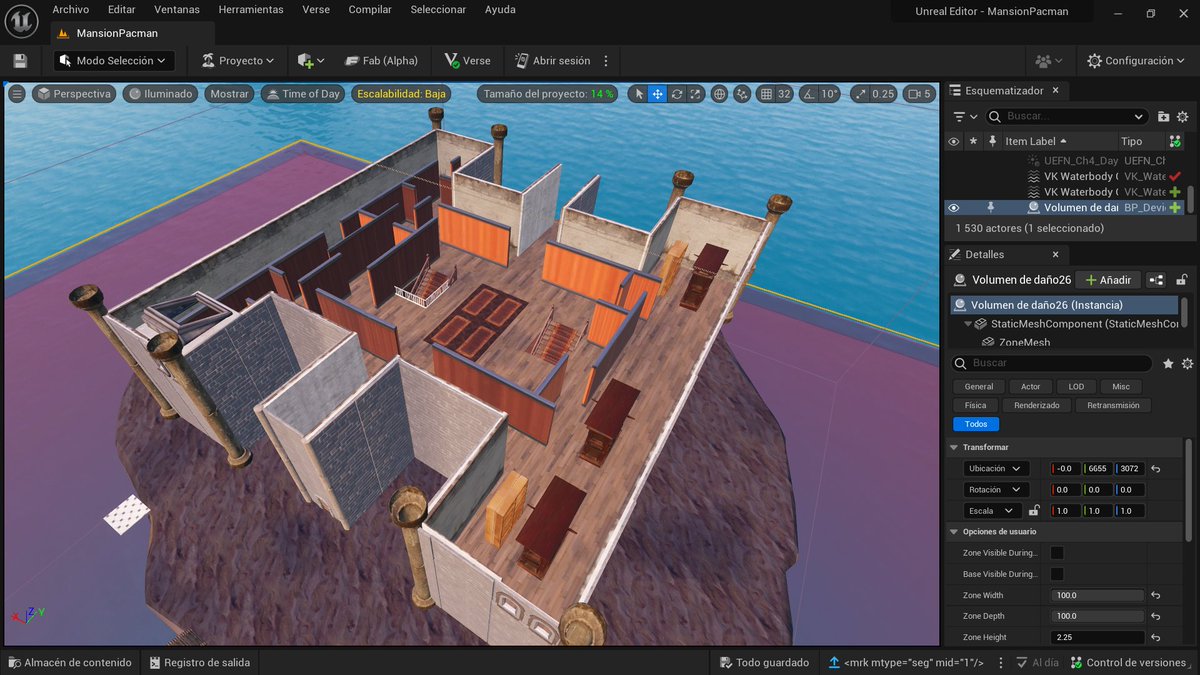1200x675 pixels.
Task: Toggle rotation snapping angle icon
Action: pos(811,94)
